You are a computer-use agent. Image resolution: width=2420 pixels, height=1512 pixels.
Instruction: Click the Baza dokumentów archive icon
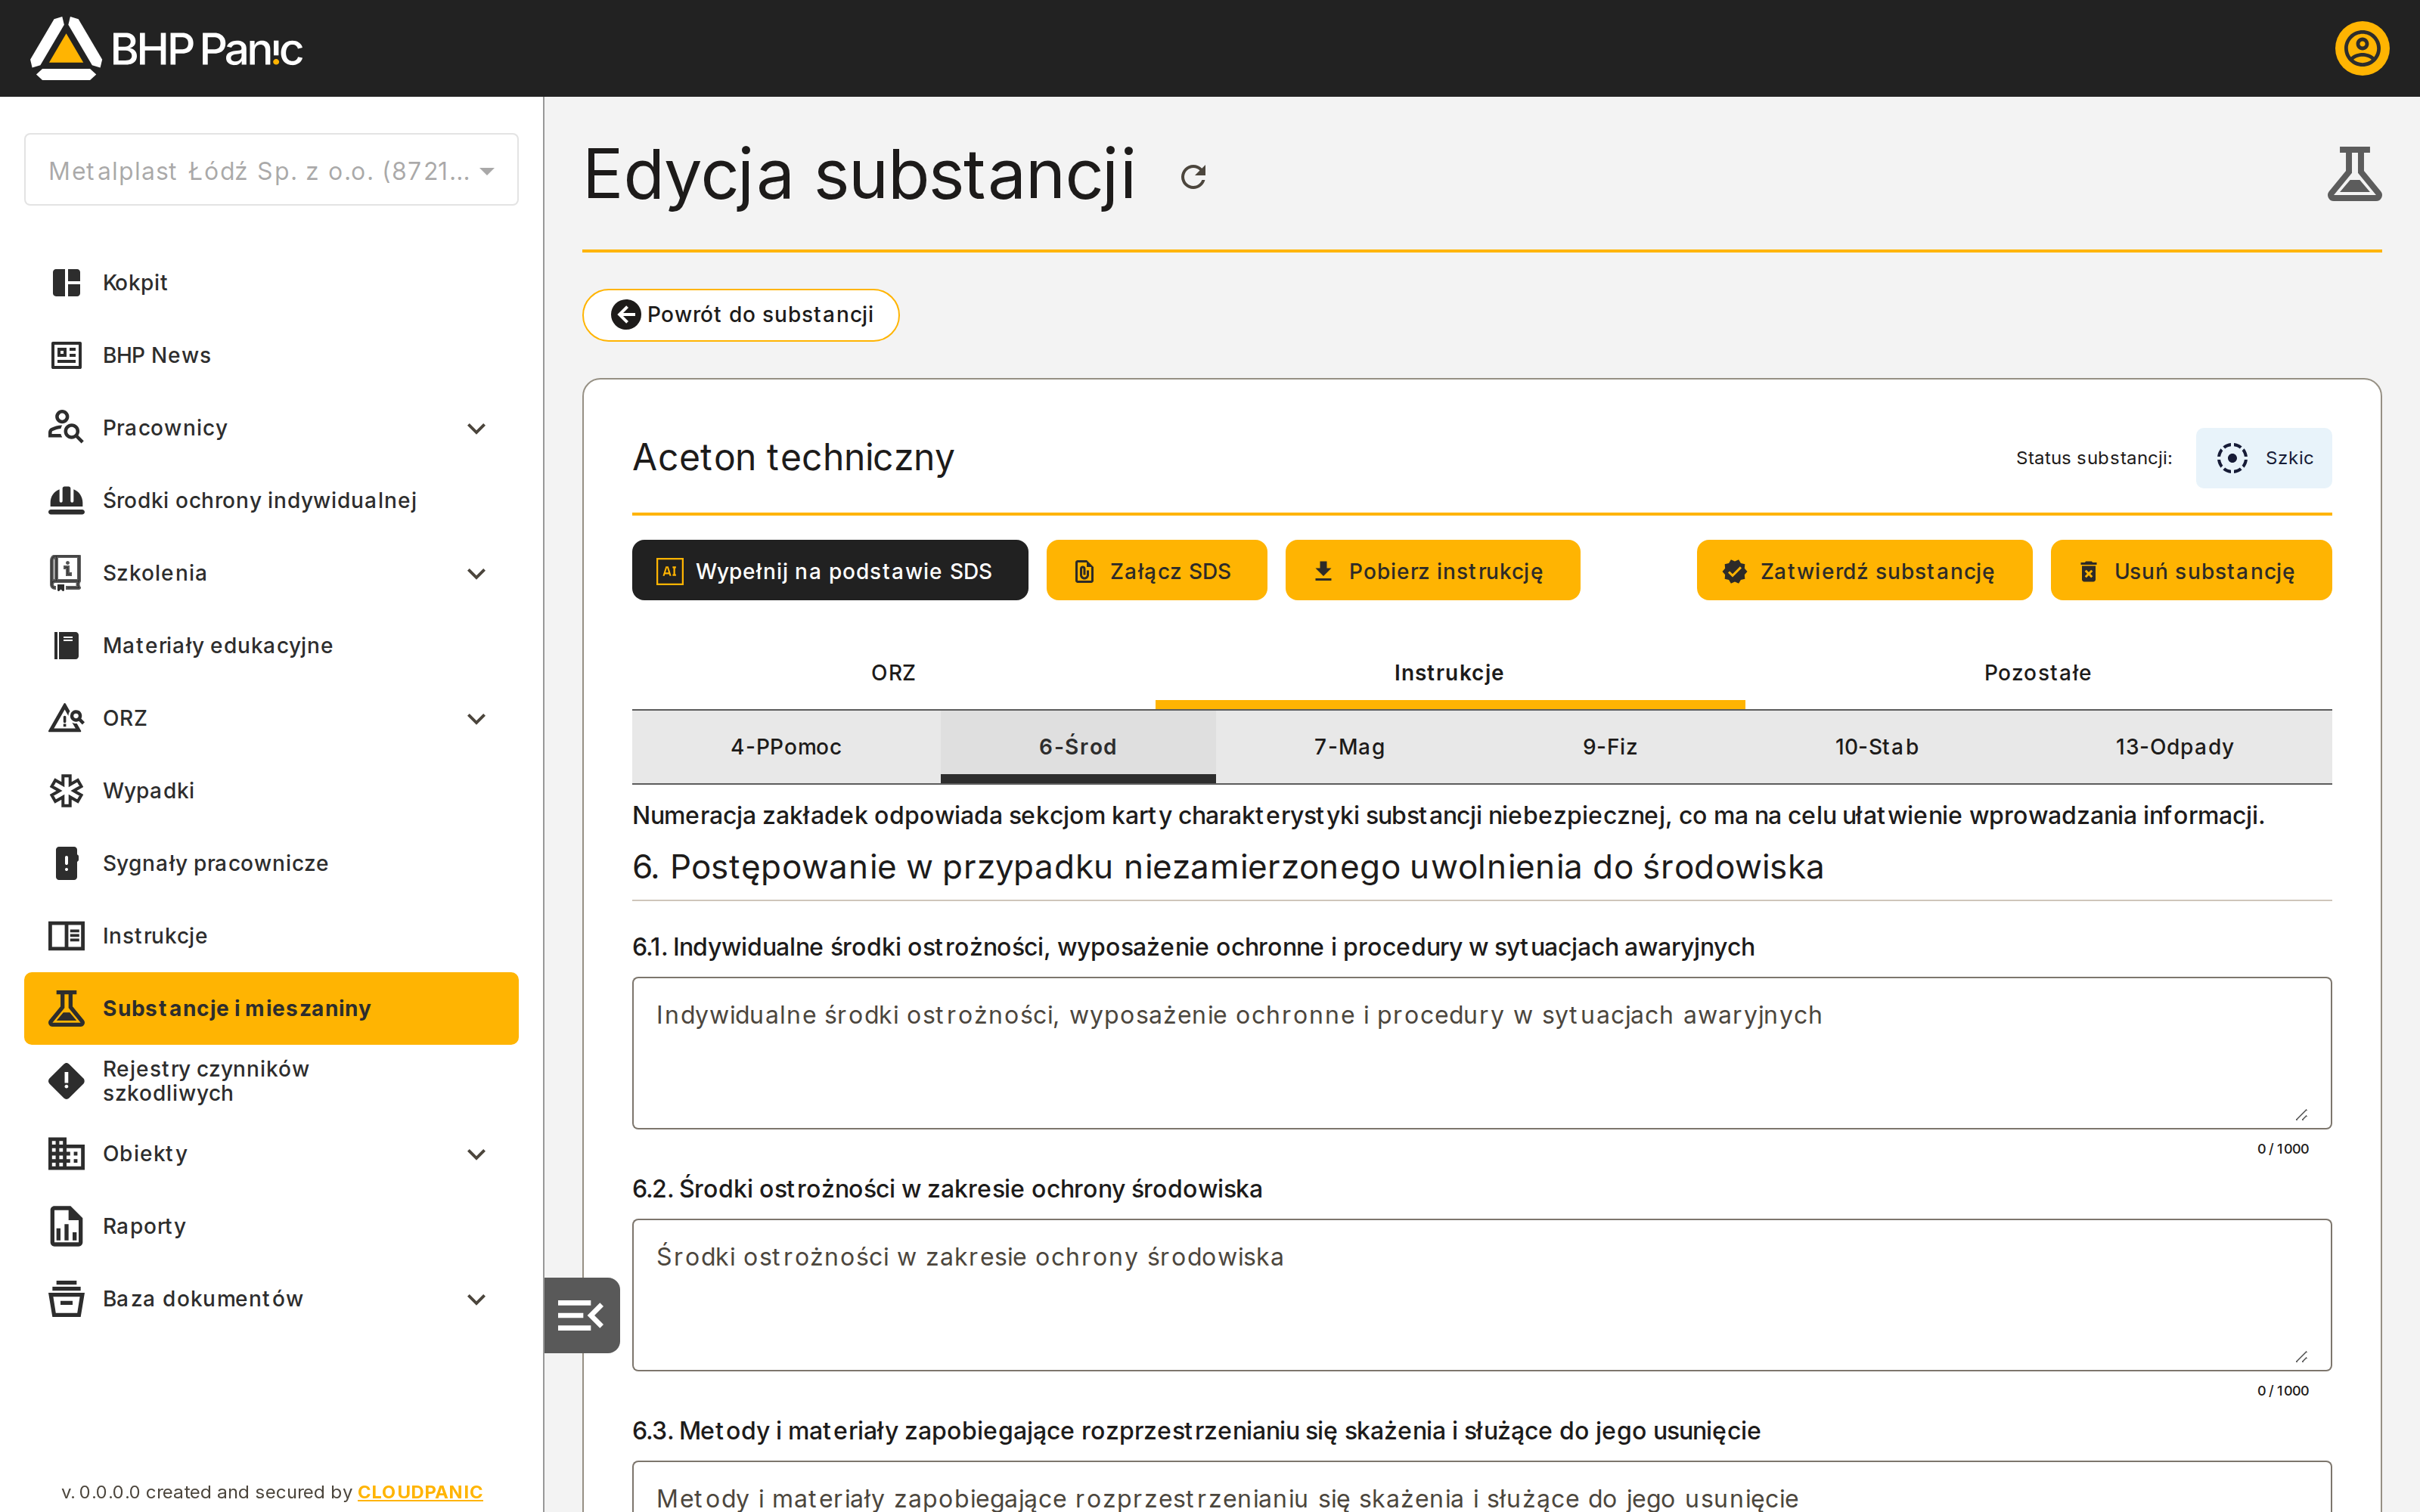pos(66,1299)
